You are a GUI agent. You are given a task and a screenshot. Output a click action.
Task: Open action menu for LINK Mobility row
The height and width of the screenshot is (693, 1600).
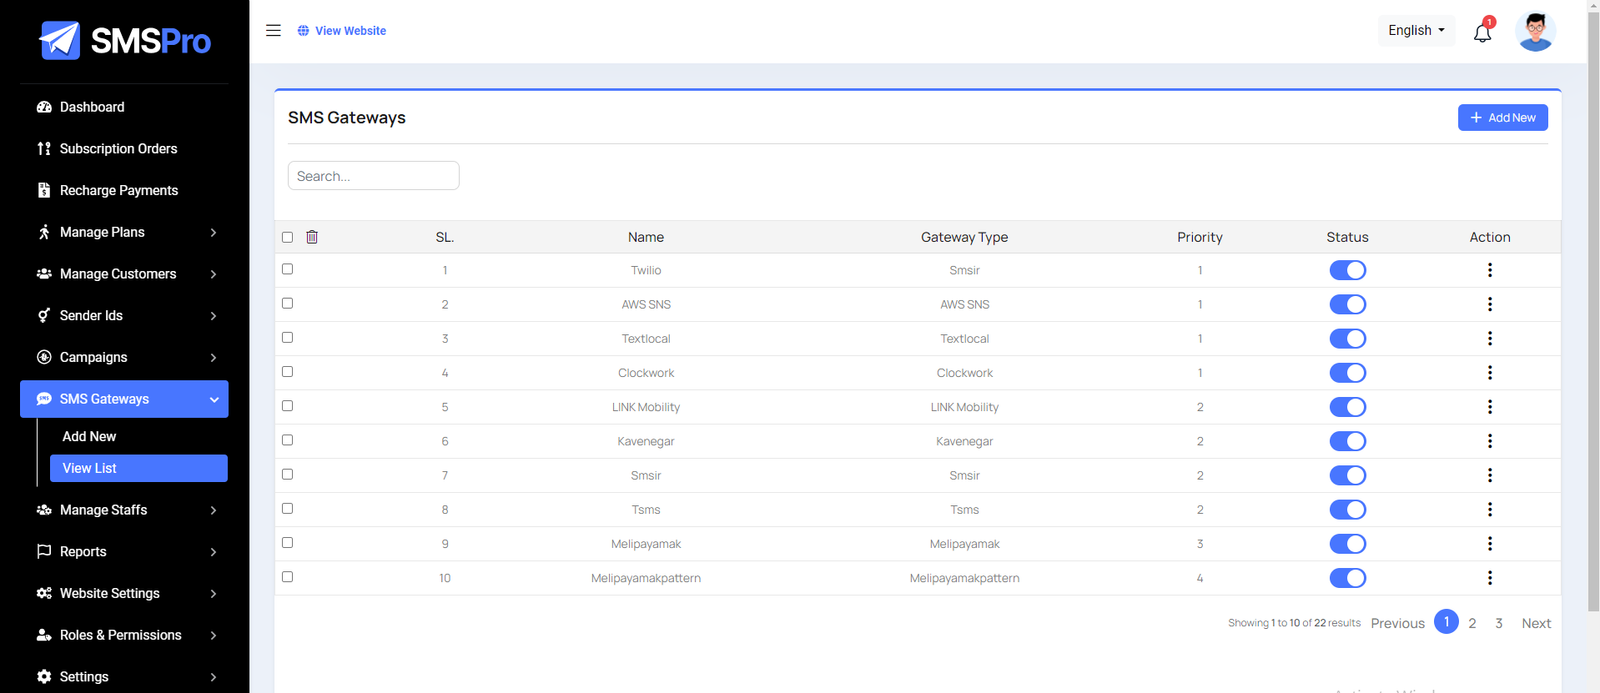click(1490, 407)
